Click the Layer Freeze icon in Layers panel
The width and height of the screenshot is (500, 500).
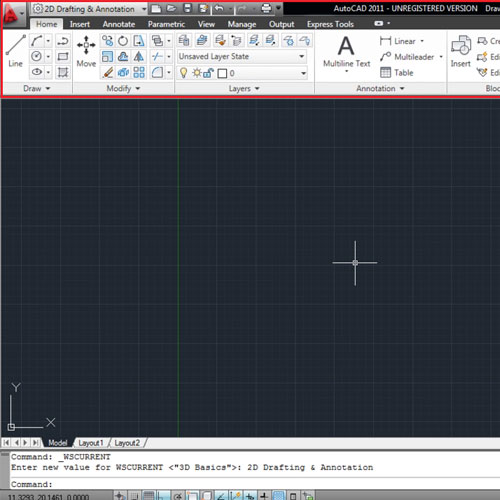(x=289, y=41)
